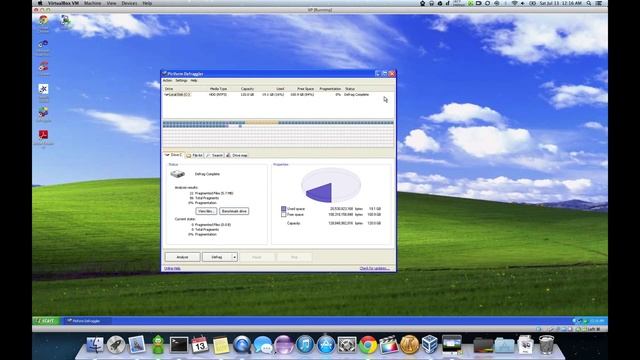Screen dimensions: 640x360
Task: Click the View files... button
Action: (x=206, y=211)
